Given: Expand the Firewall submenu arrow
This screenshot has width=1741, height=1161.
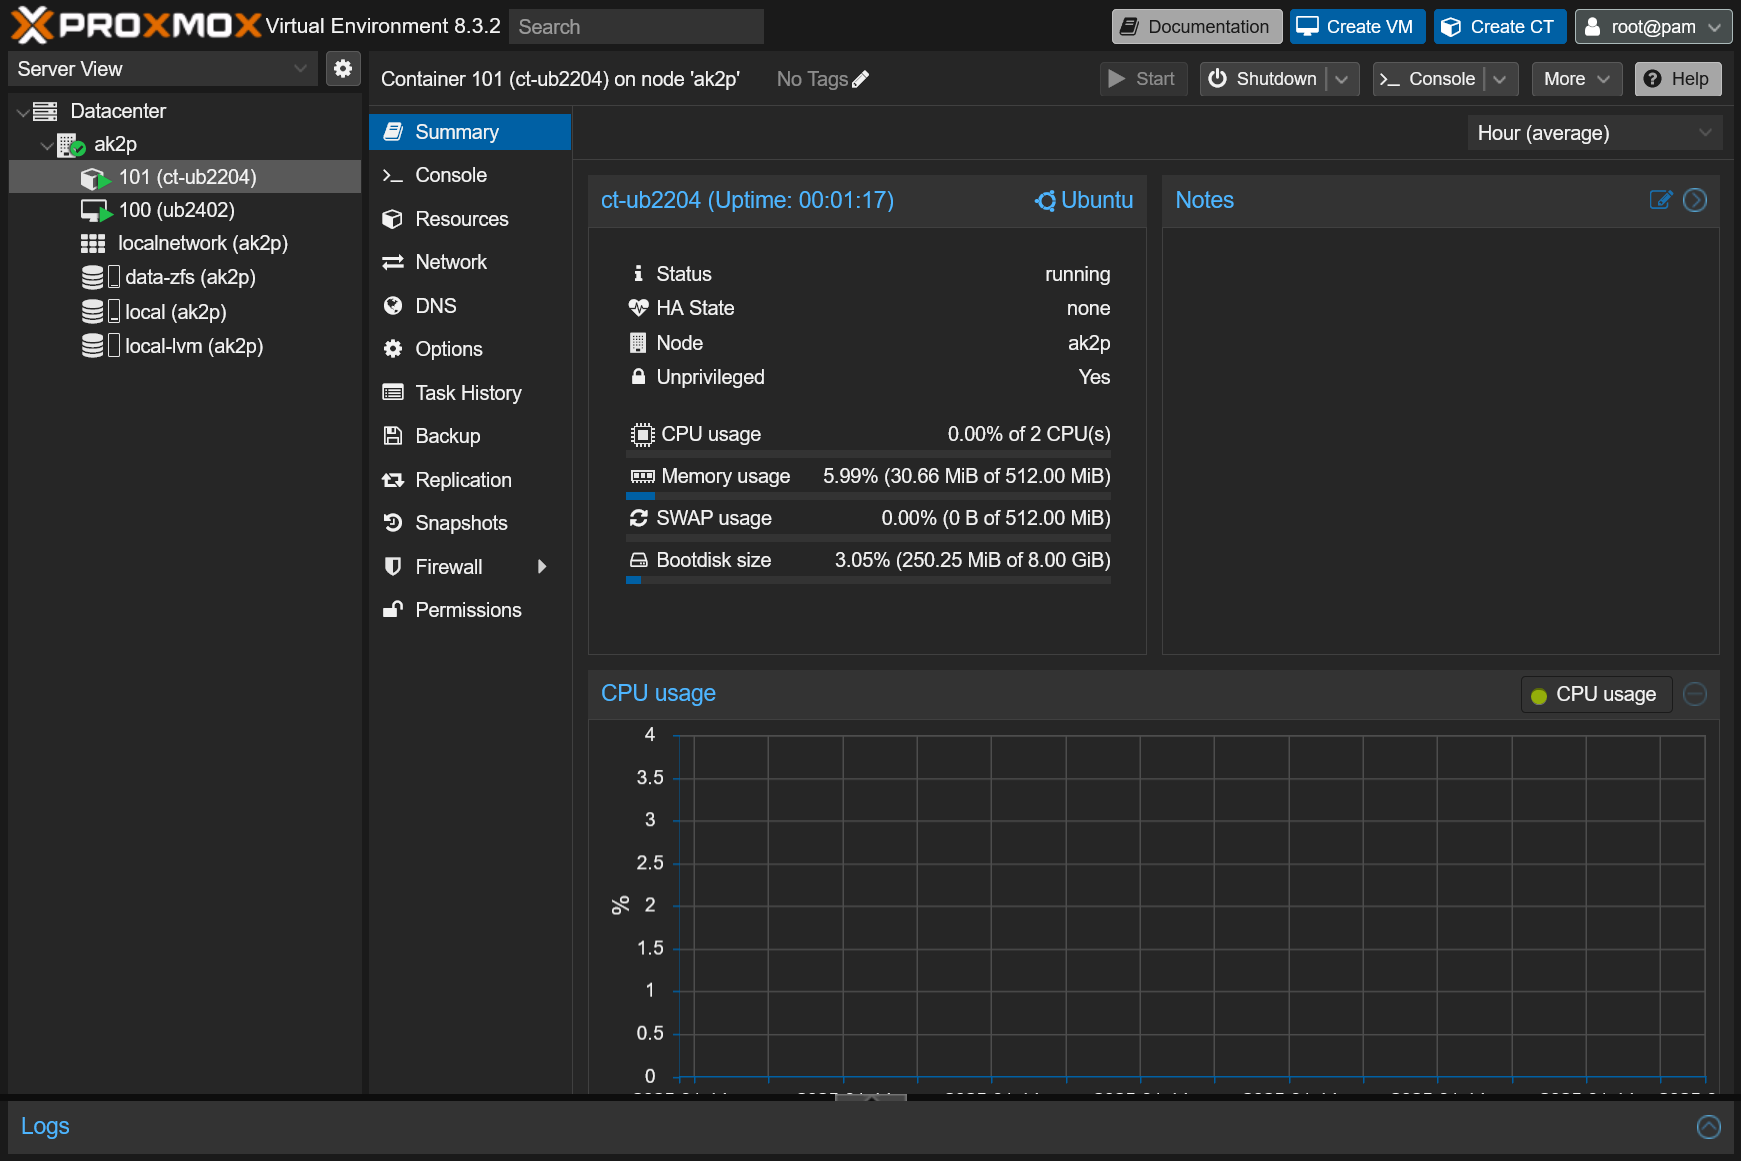Looking at the screenshot, I should 542,567.
